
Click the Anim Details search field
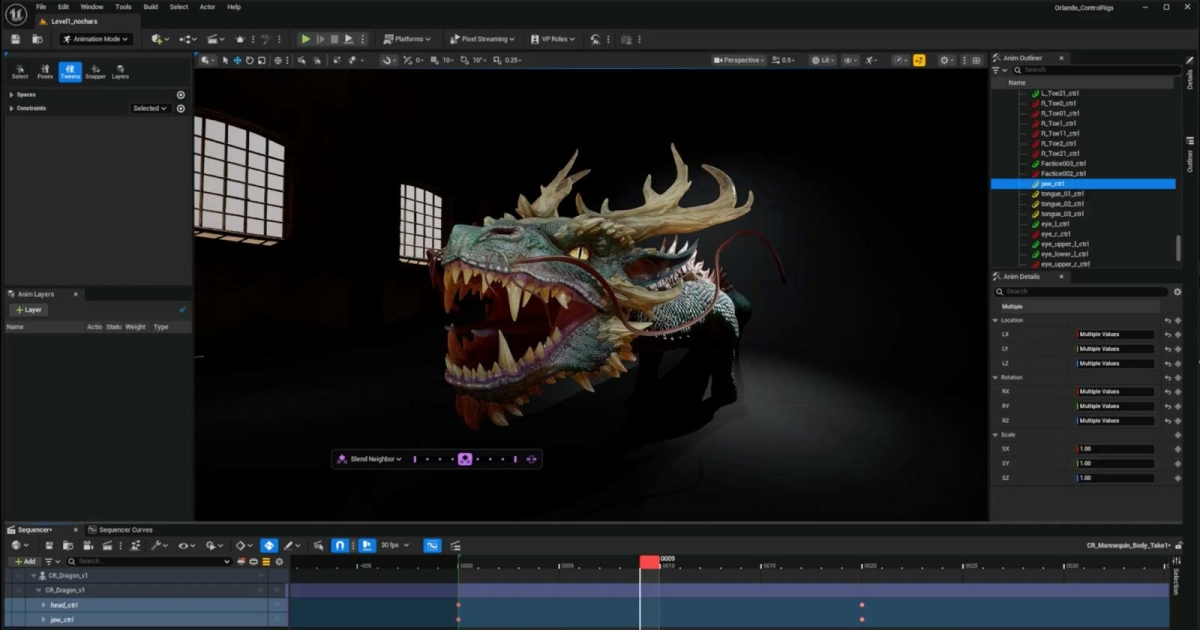click(x=1081, y=292)
